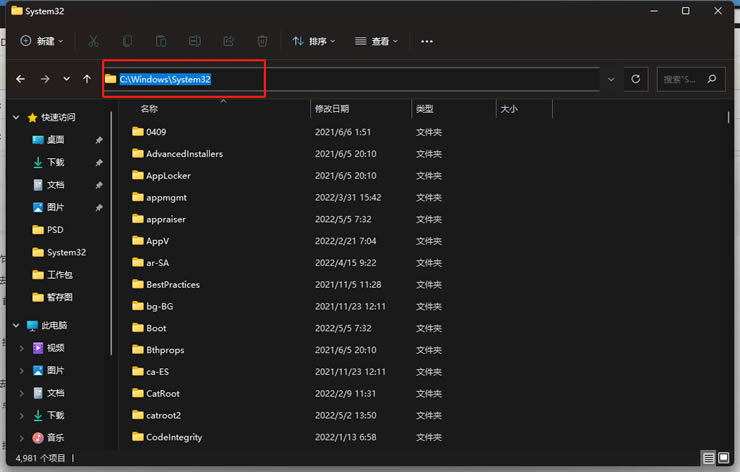740x472 pixels.
Task: Click the search box
Action: tap(690, 79)
